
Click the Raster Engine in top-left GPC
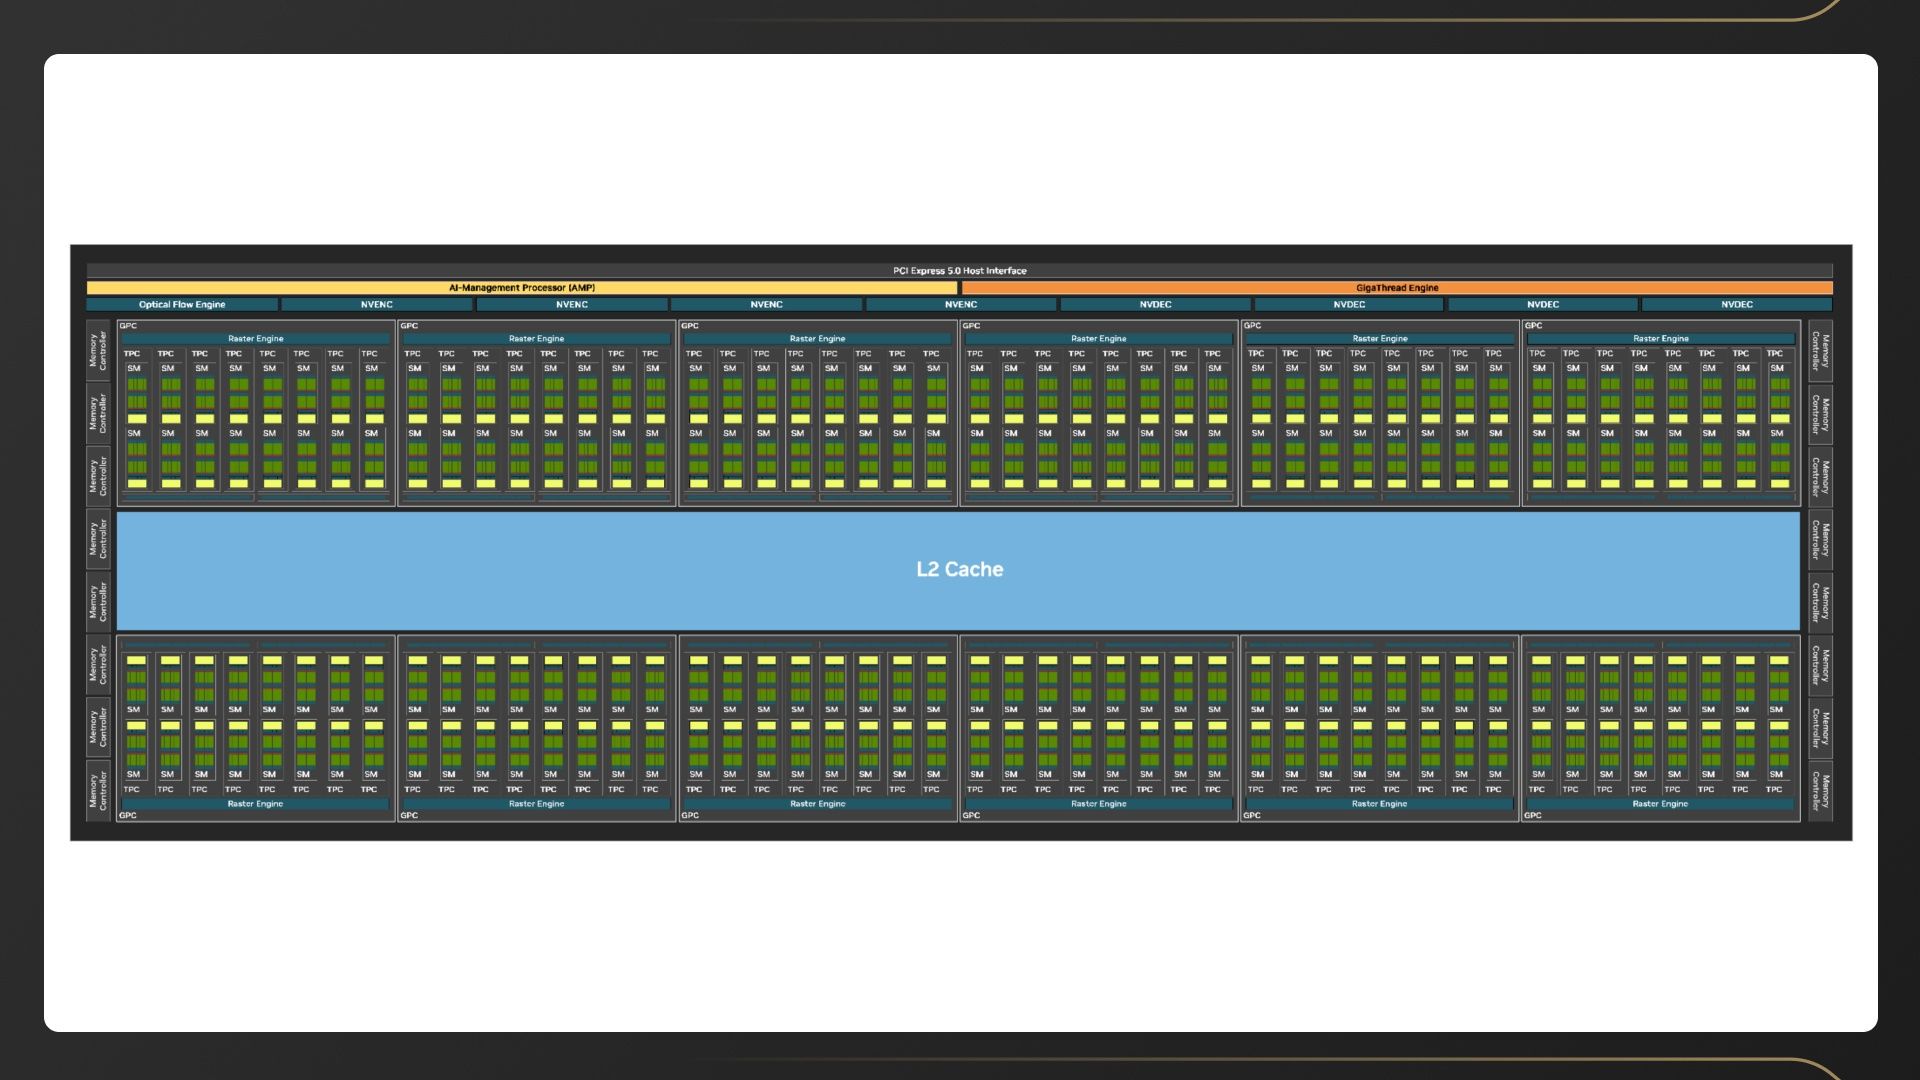256,339
